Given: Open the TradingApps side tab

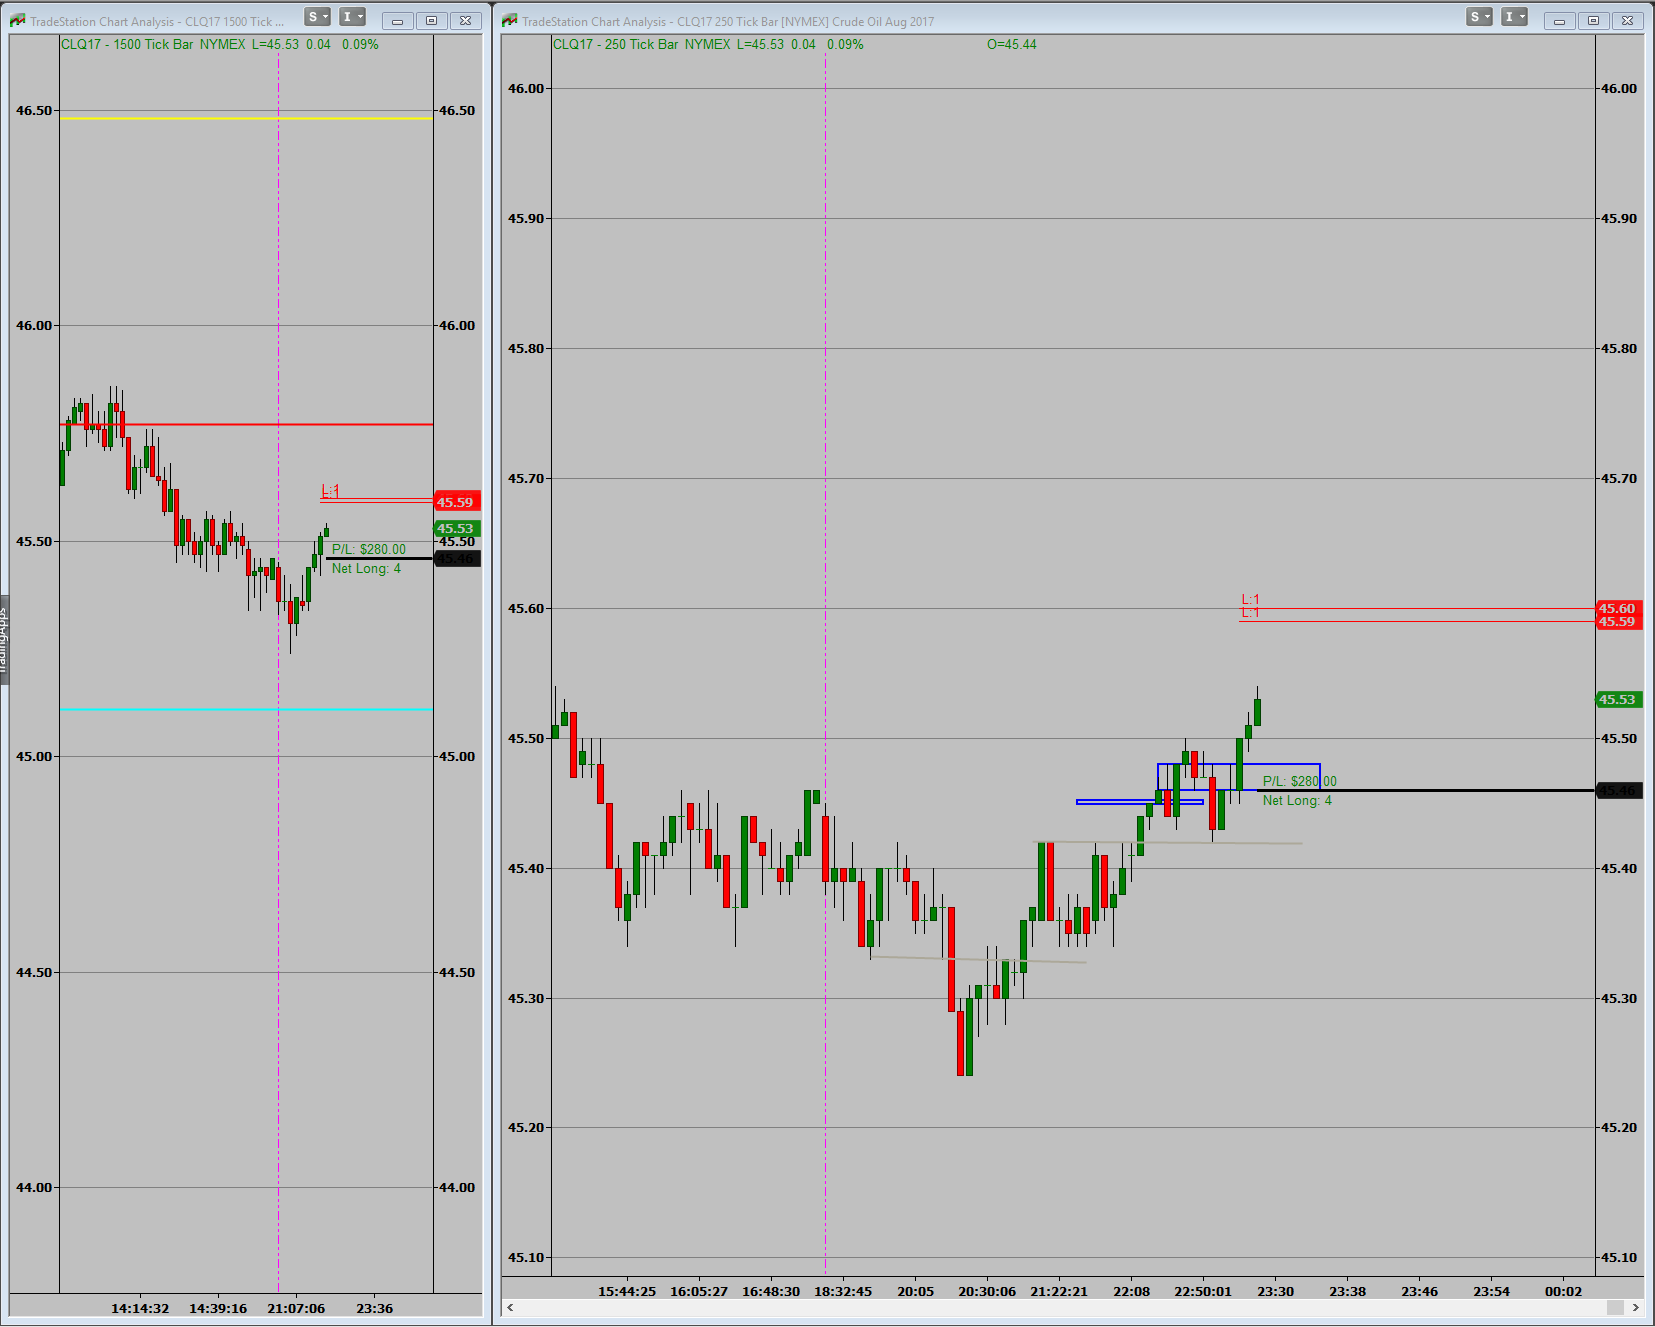Looking at the screenshot, I should coord(4,639).
